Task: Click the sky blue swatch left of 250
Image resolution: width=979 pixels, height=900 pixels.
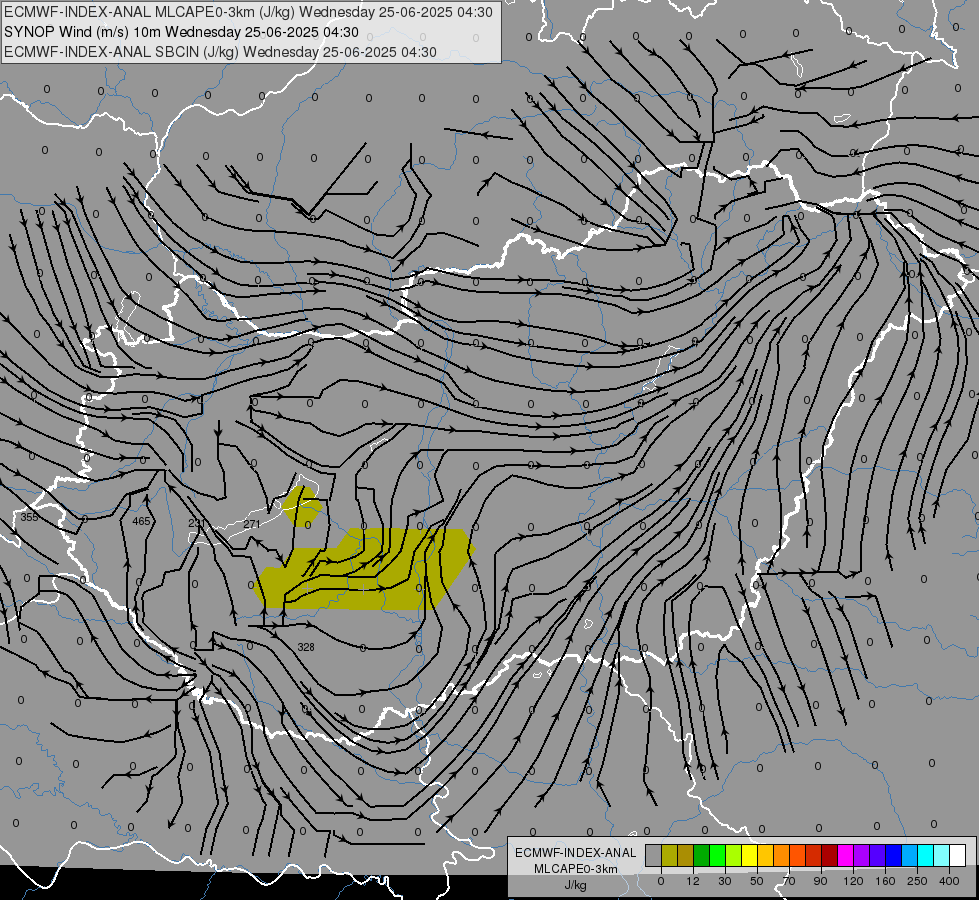Action: (910, 855)
